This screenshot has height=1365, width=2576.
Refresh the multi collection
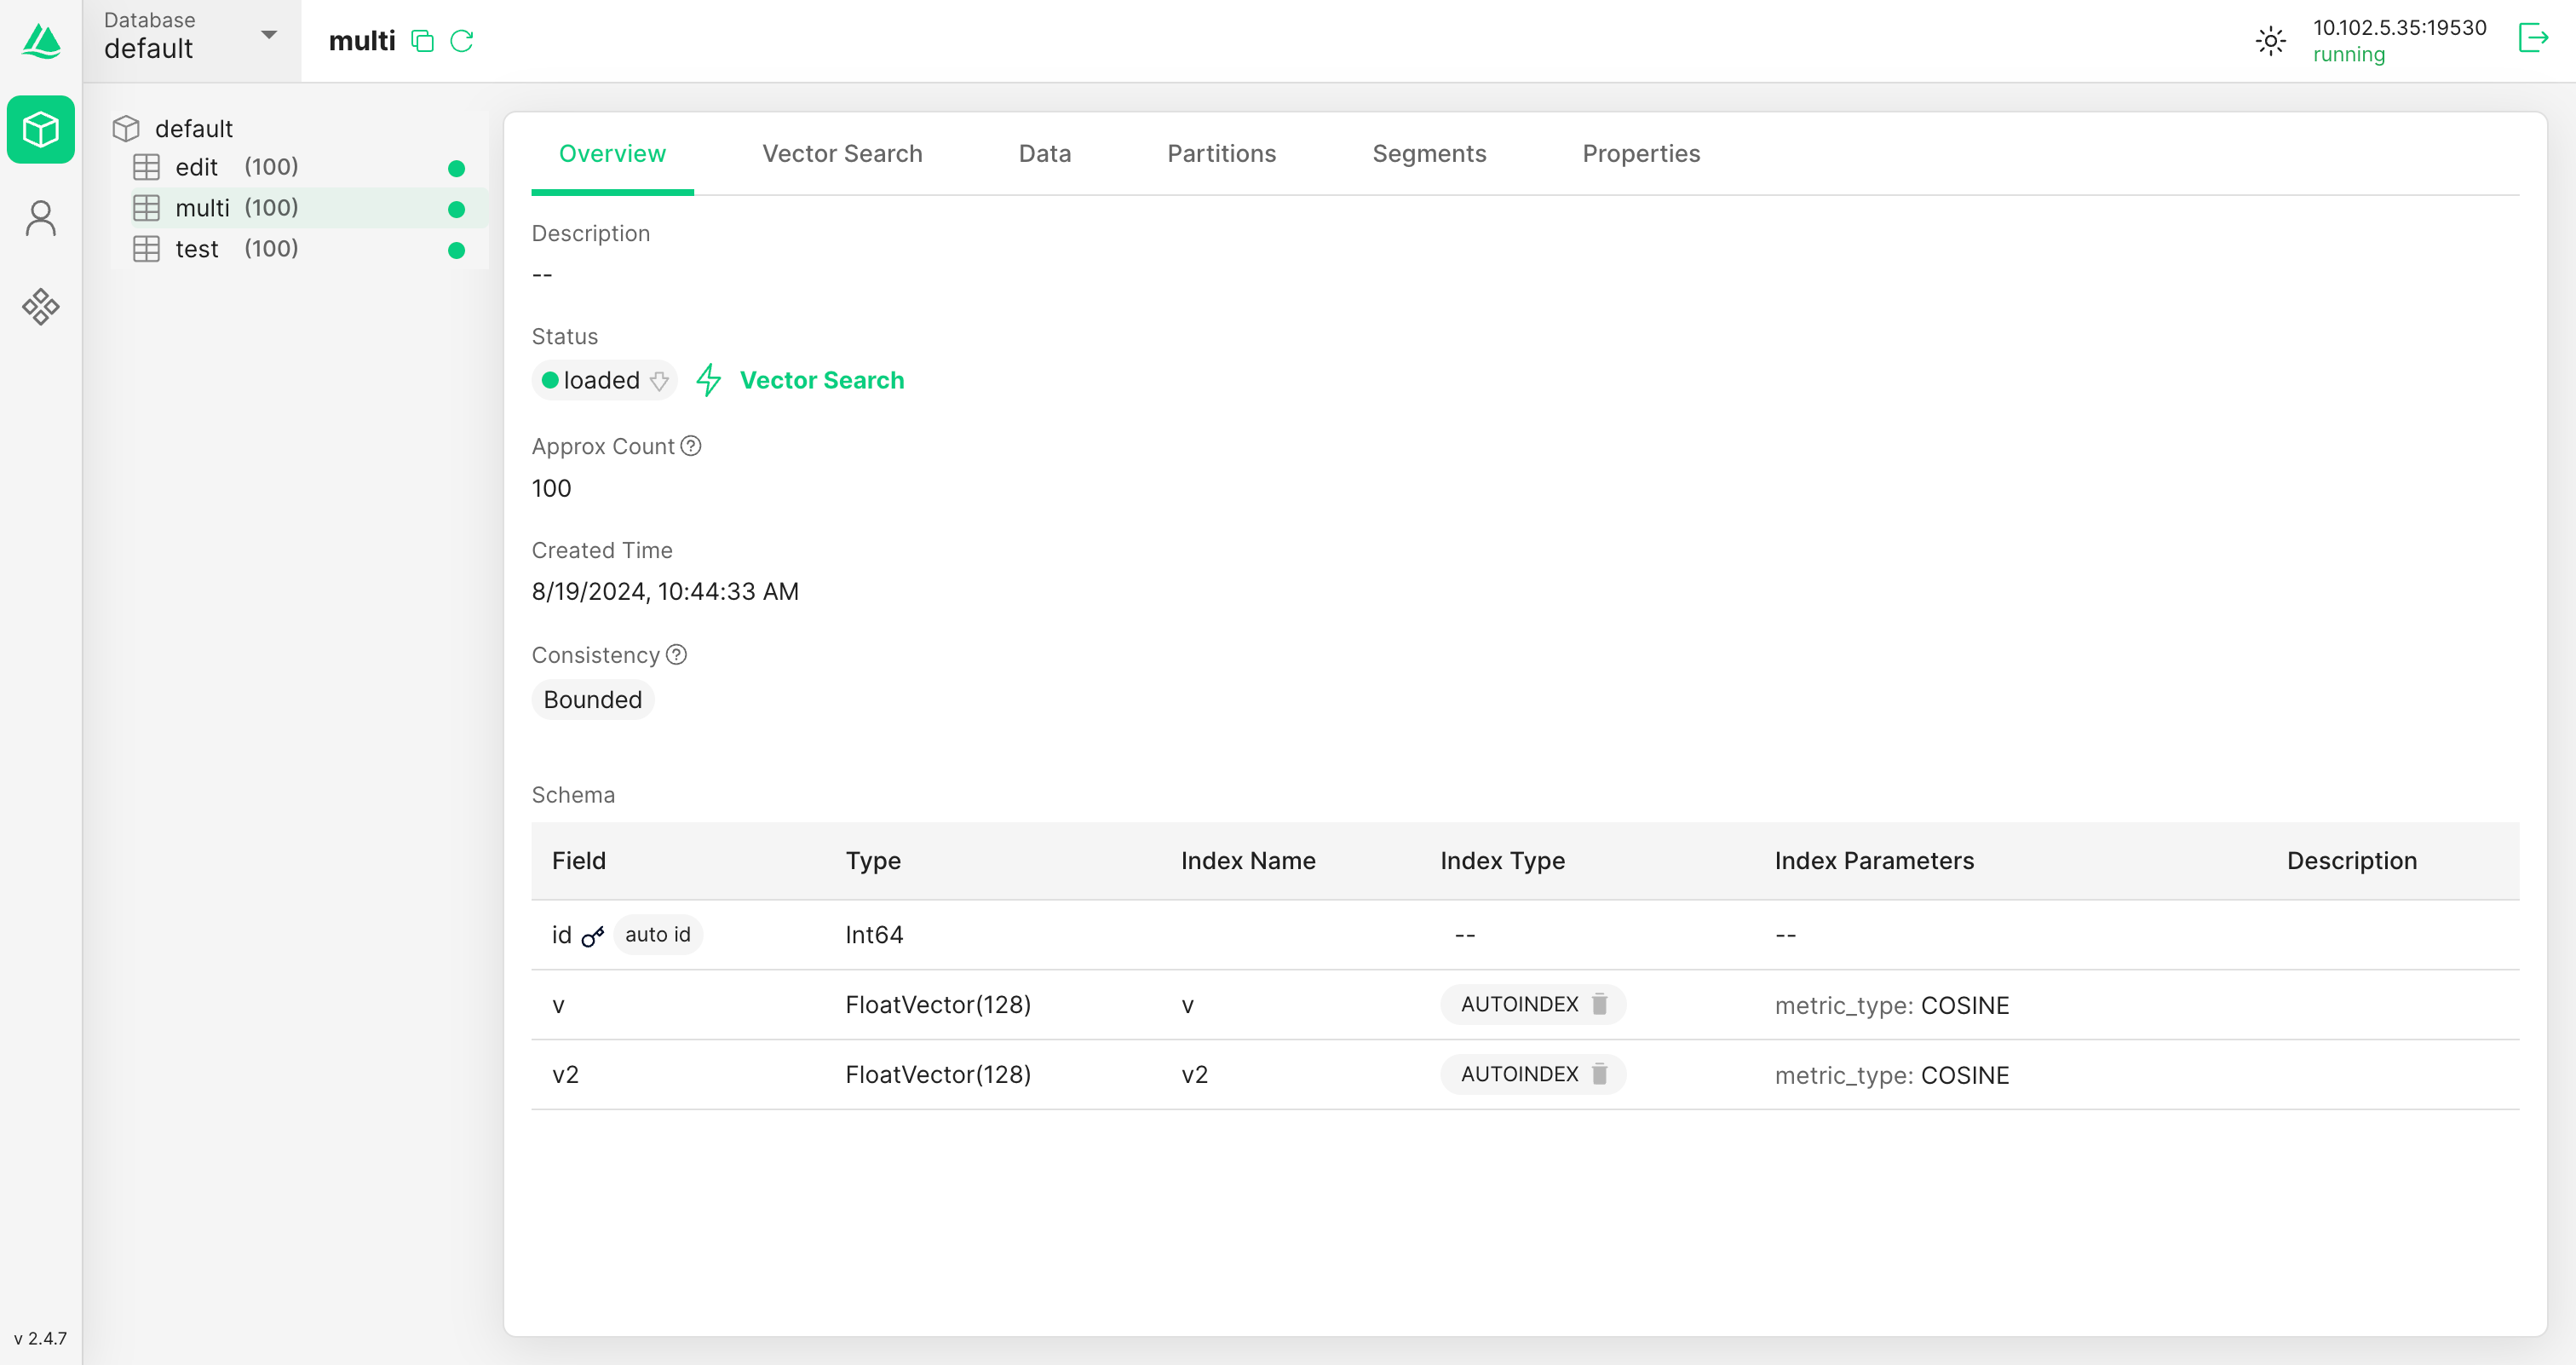[461, 41]
